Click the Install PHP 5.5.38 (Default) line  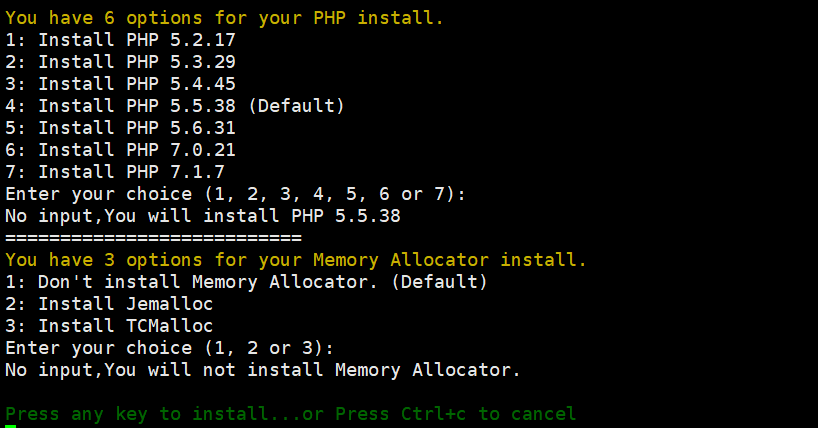tap(175, 106)
